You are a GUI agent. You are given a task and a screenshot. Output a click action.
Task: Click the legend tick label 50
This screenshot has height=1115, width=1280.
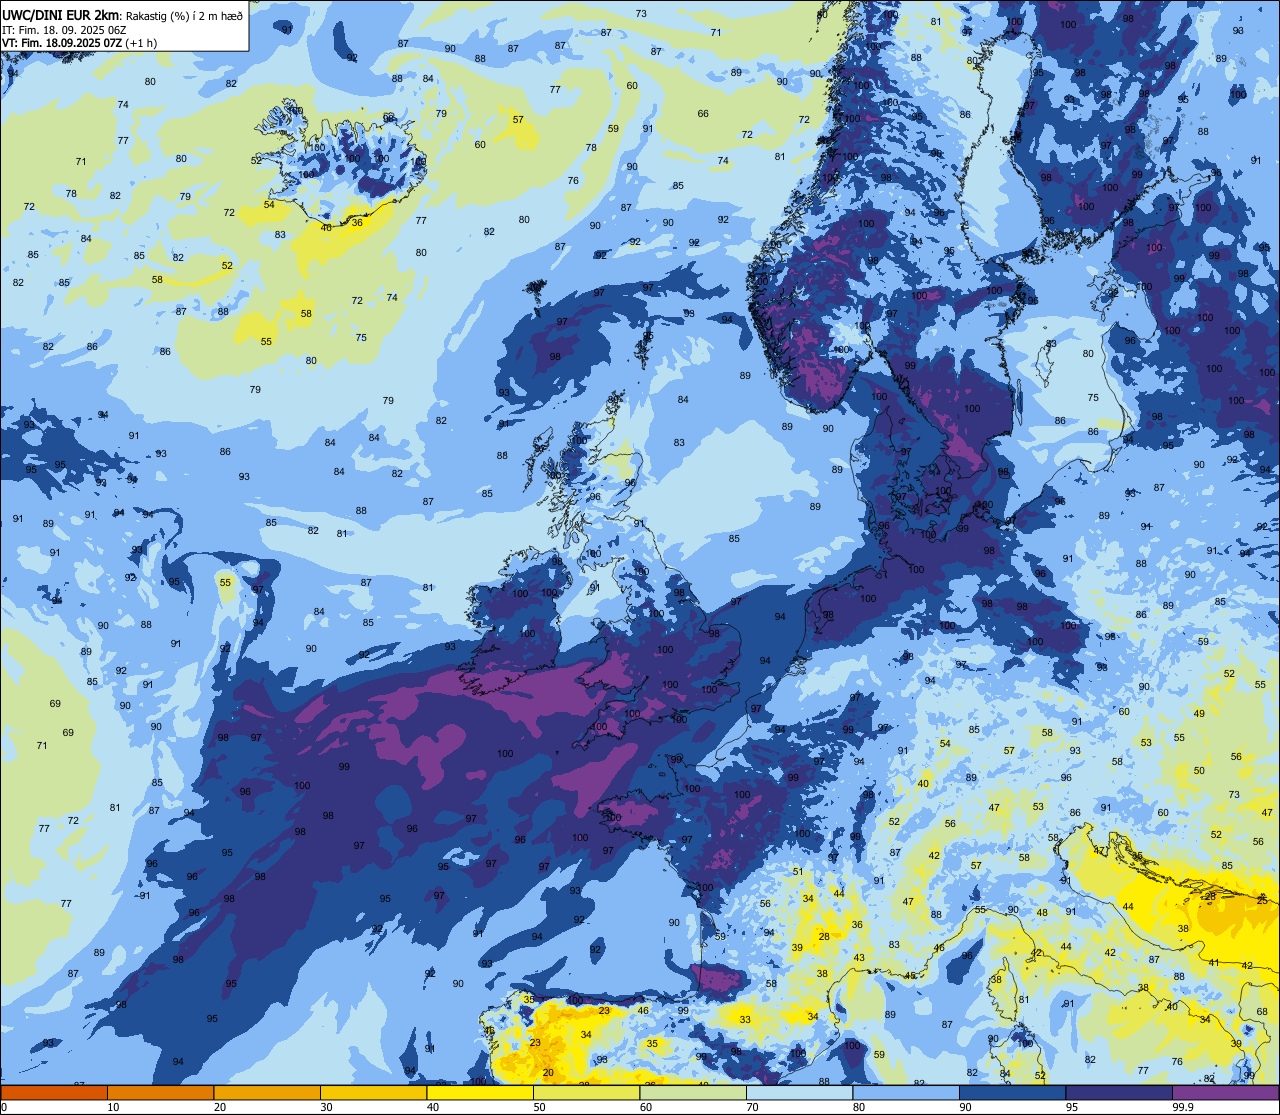(539, 1107)
